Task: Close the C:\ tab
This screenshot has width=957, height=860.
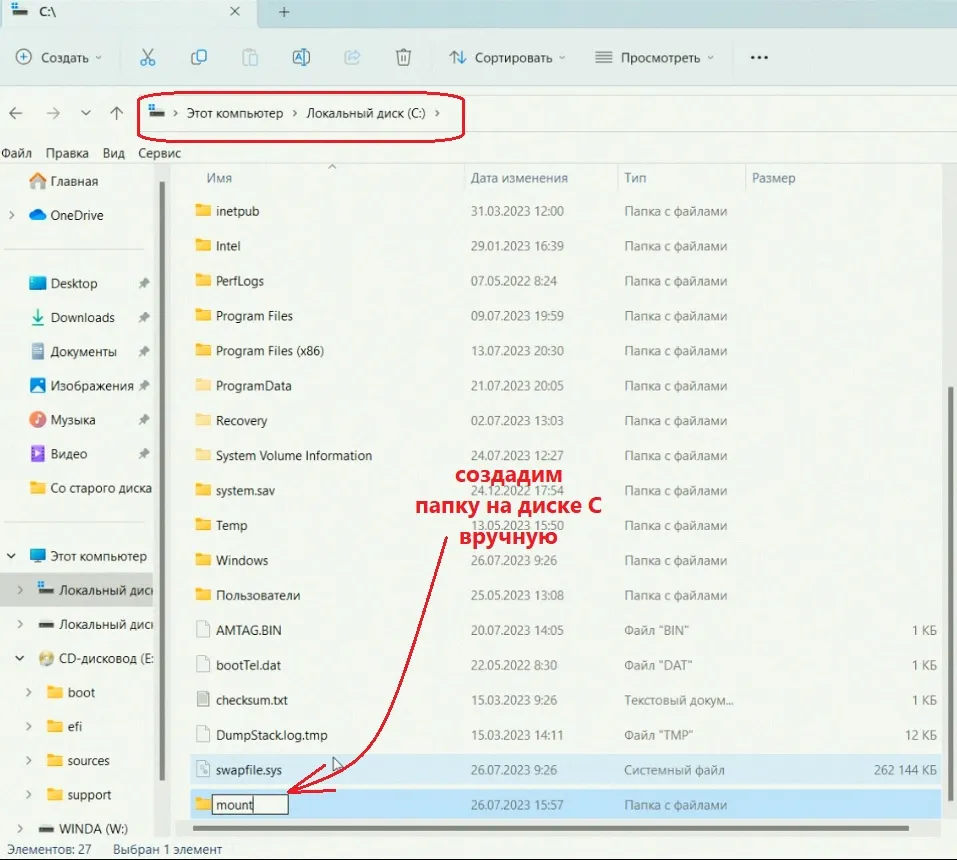Action: tap(235, 12)
